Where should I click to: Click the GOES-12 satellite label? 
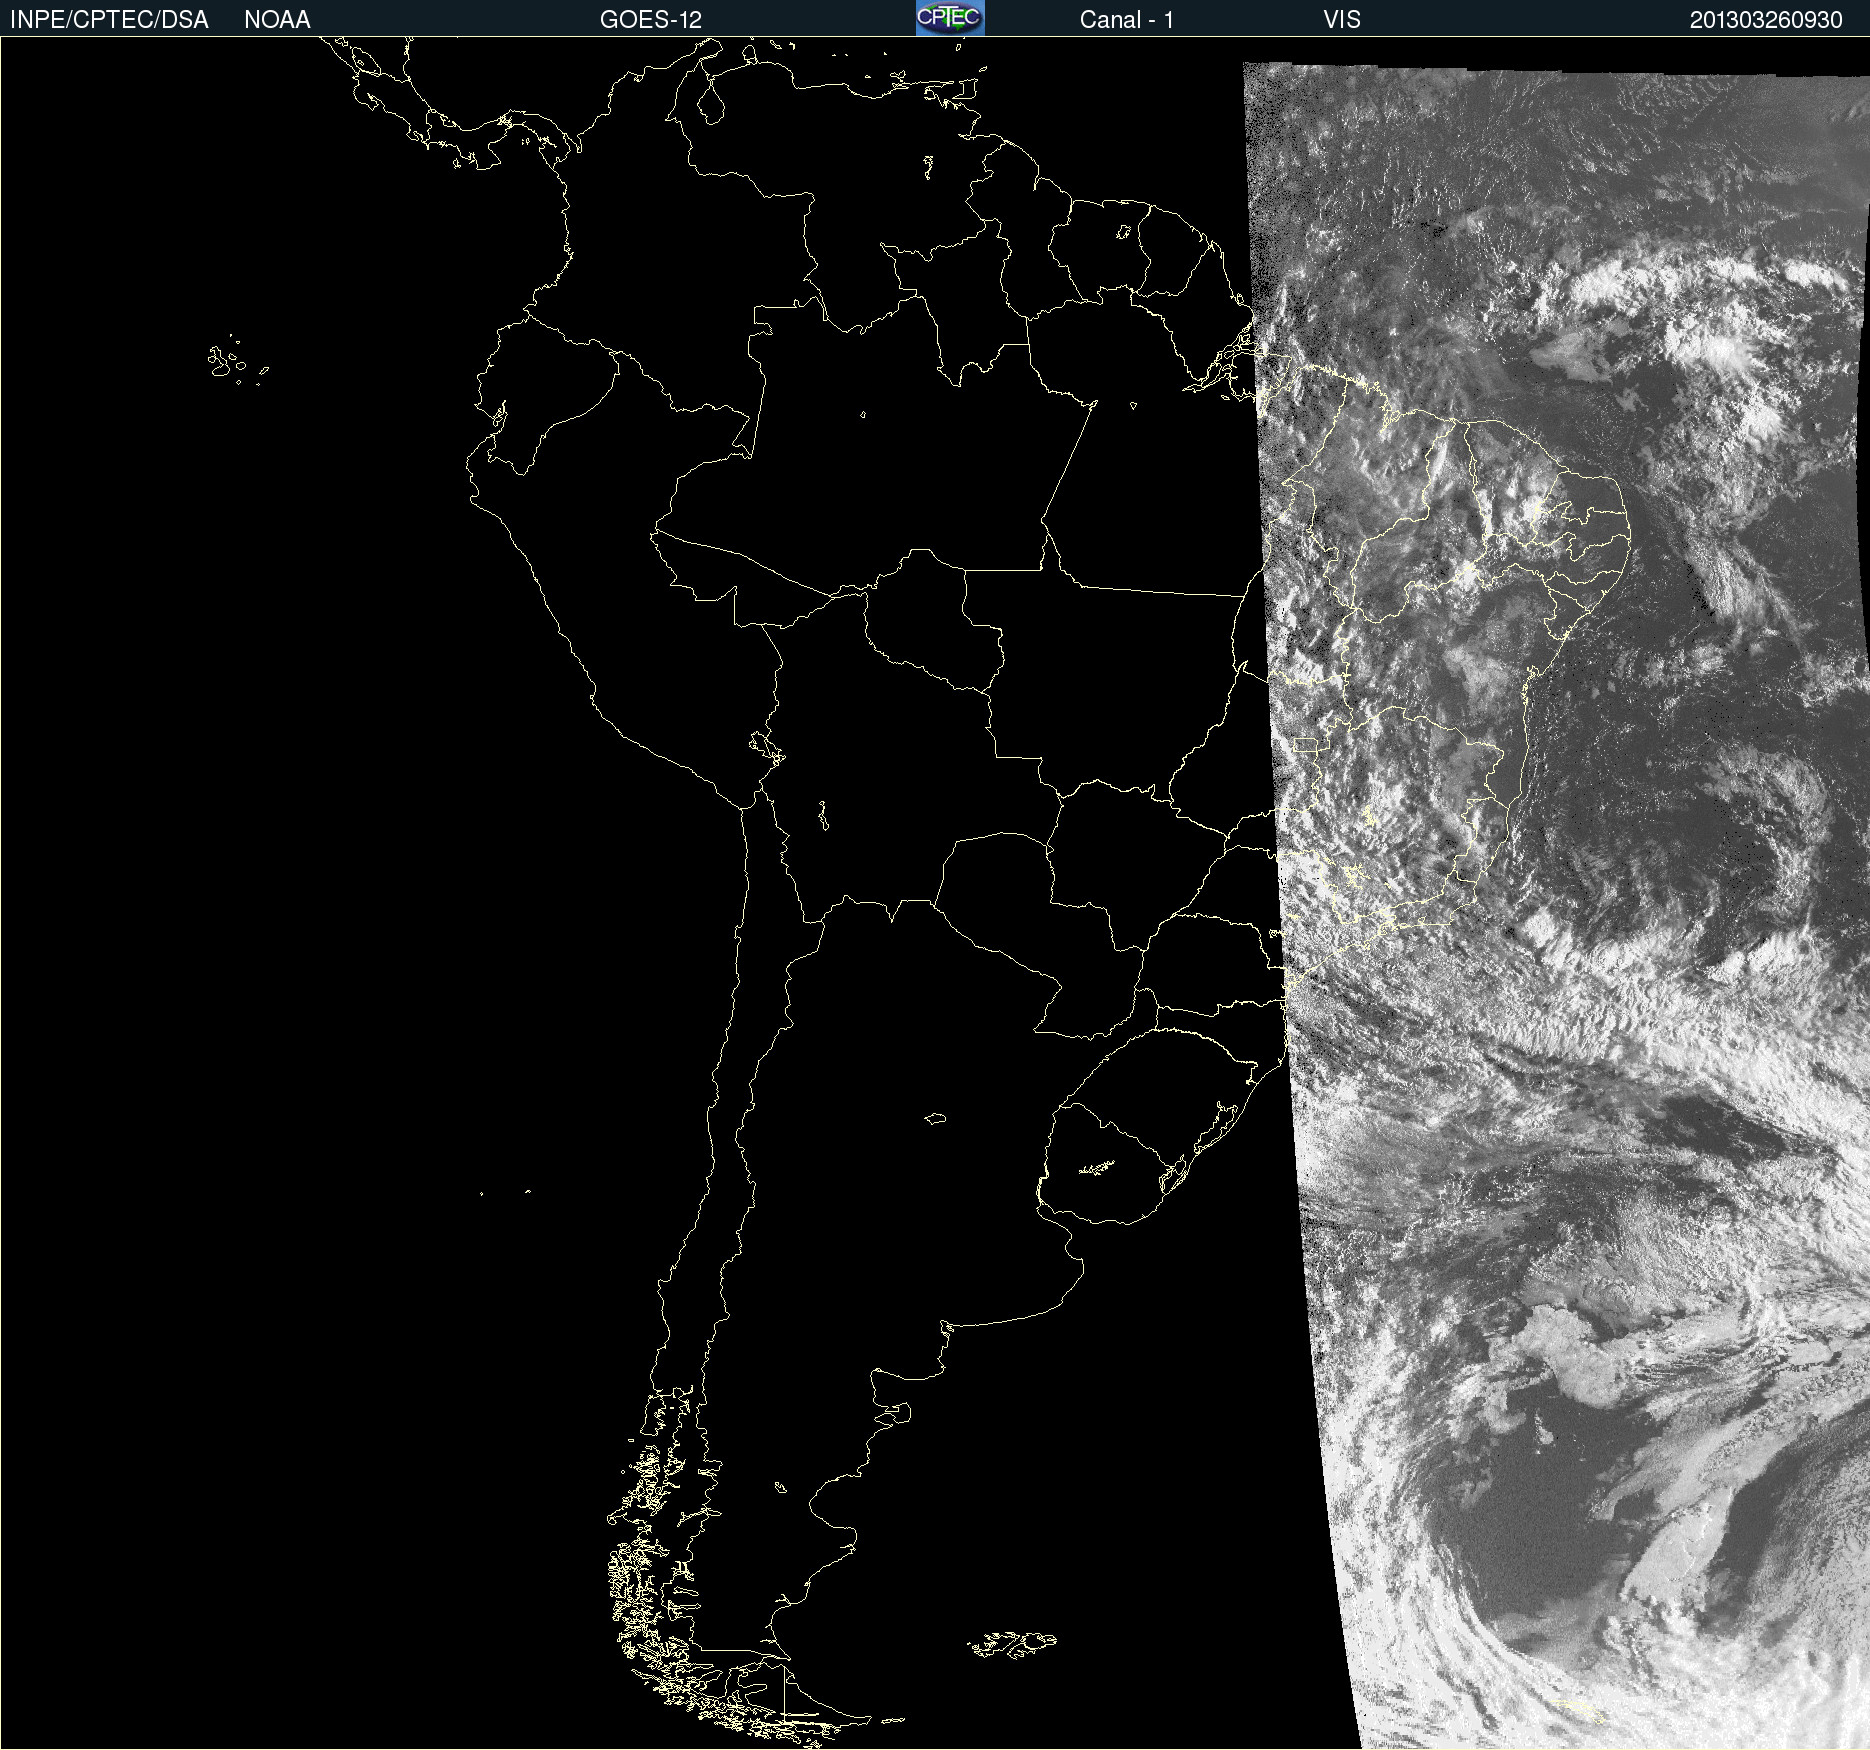[651, 20]
